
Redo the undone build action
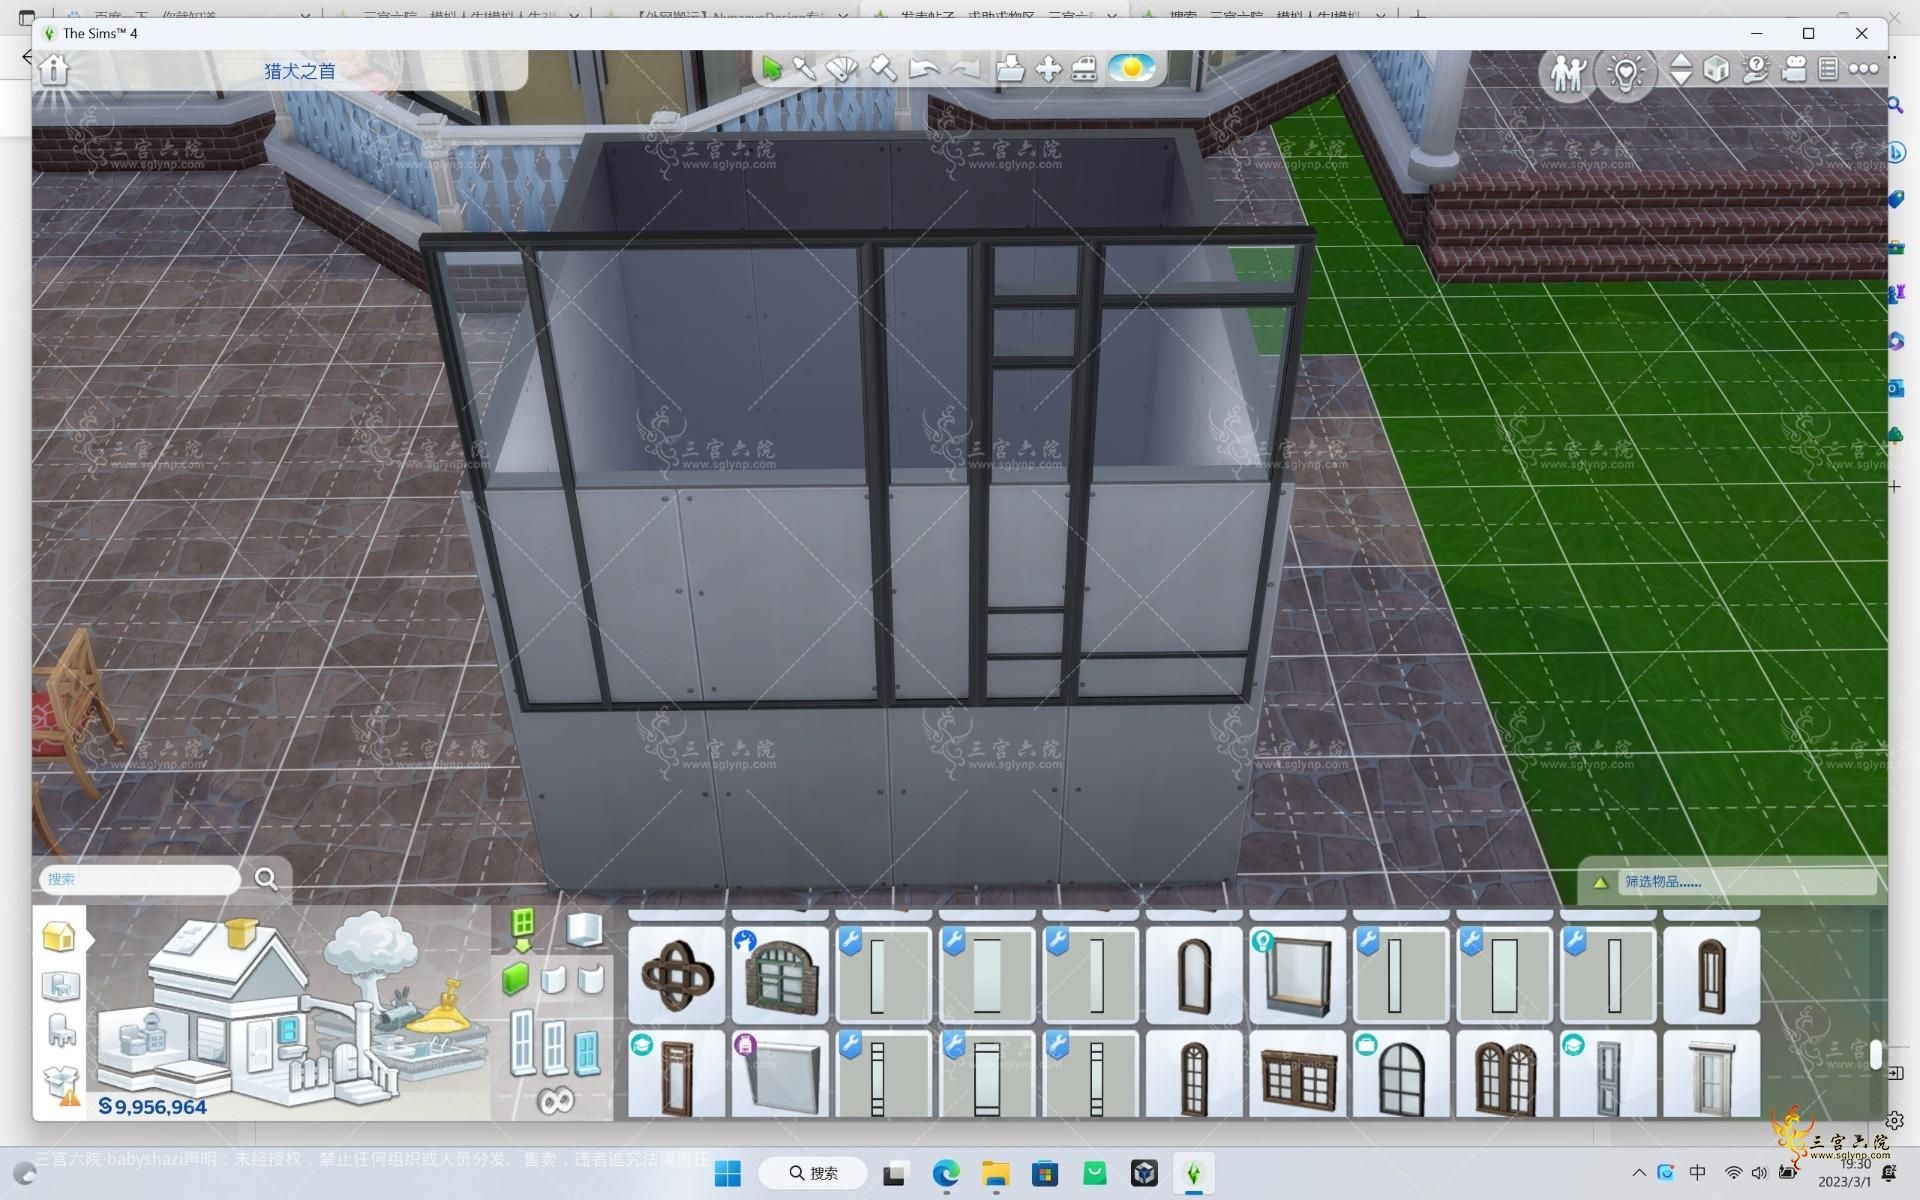point(964,69)
